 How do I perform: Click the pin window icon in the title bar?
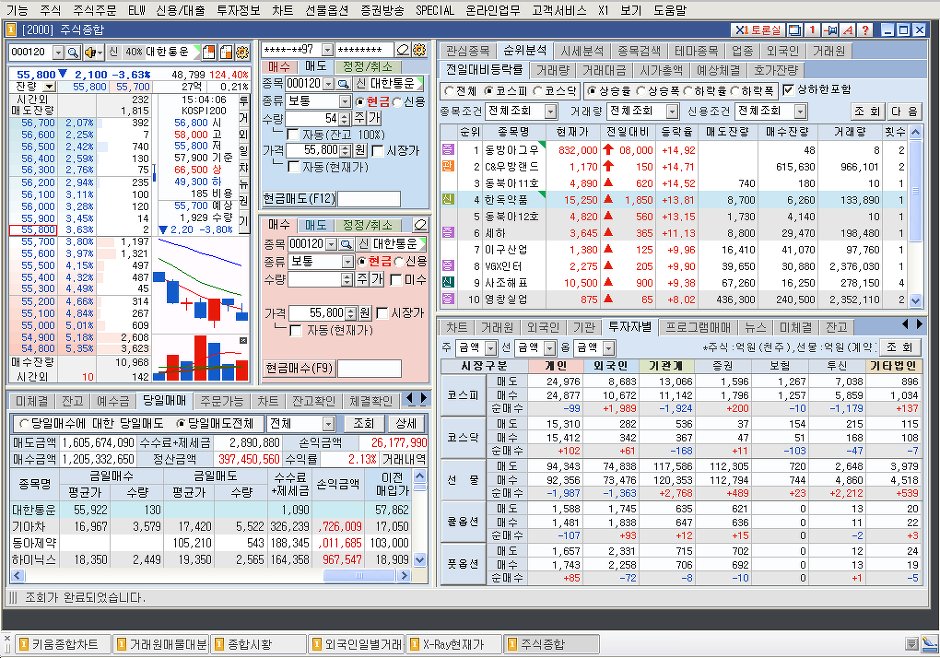click(x=830, y=30)
